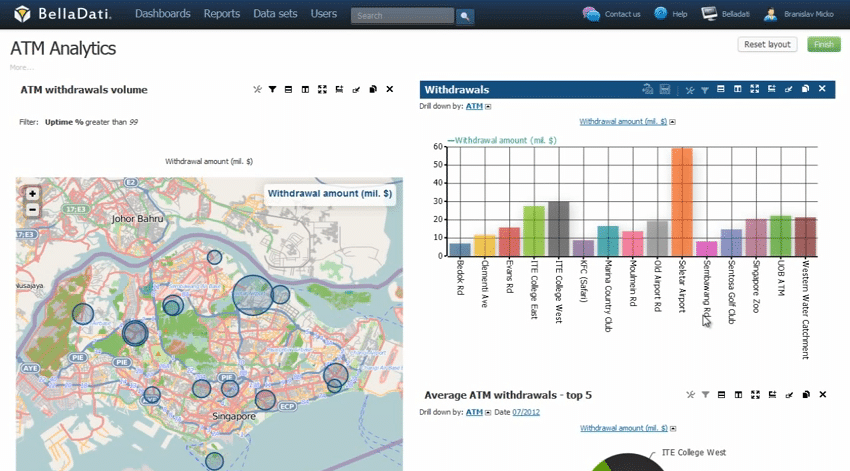Click into the Search input field
The width and height of the screenshot is (850, 471).
pyautogui.click(x=402, y=17)
